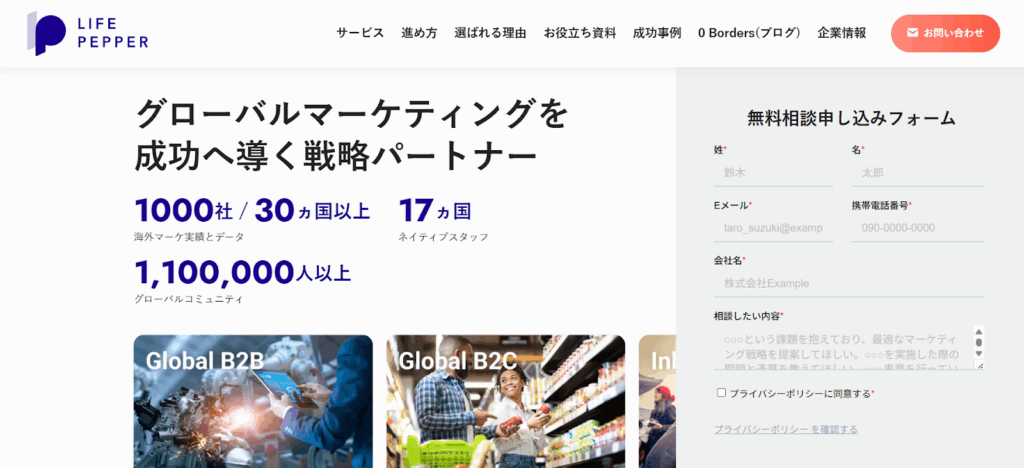1024x468 pixels.
Task: Select 企業情報 in the header
Action: (x=842, y=33)
